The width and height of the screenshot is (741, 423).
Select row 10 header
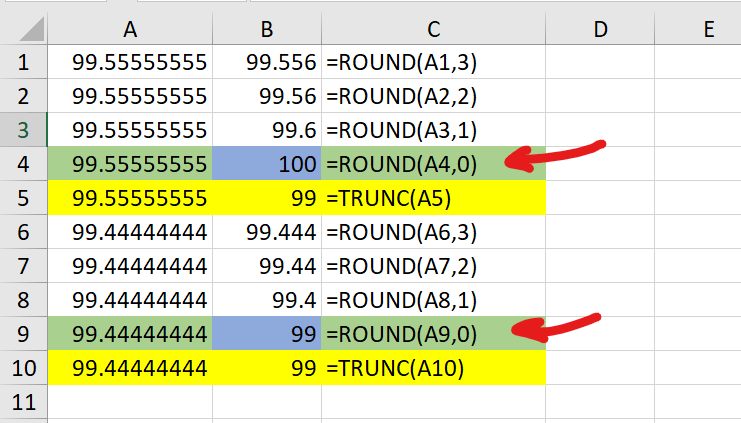23,368
